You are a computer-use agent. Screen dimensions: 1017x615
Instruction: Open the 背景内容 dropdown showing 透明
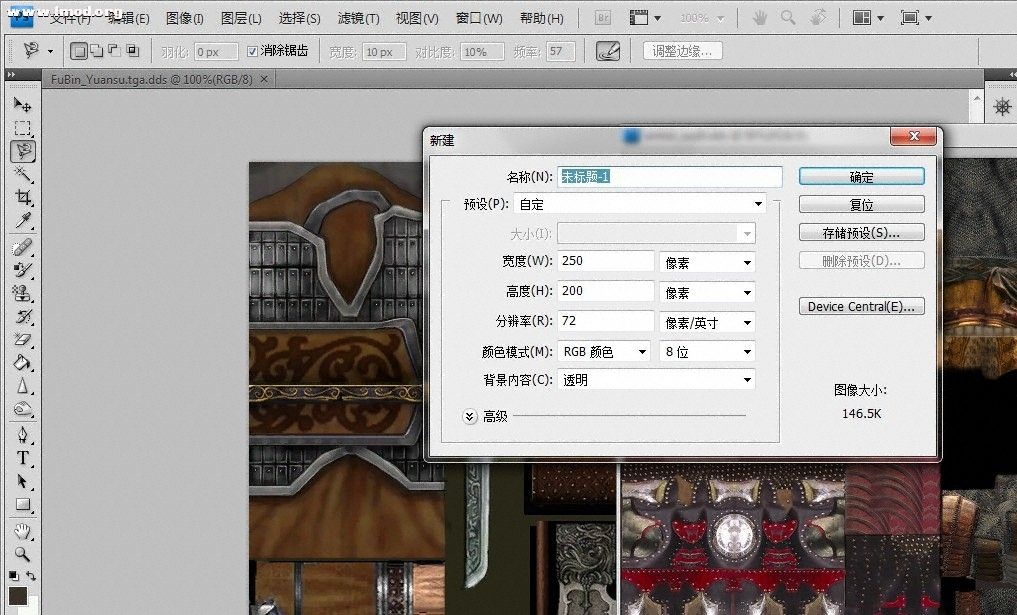657,380
